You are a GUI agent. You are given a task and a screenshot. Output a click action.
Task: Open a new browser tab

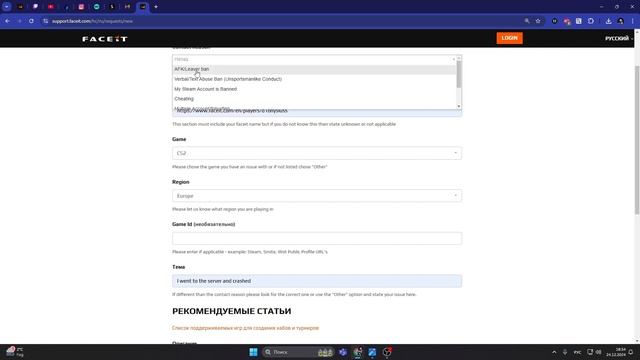(156, 7)
